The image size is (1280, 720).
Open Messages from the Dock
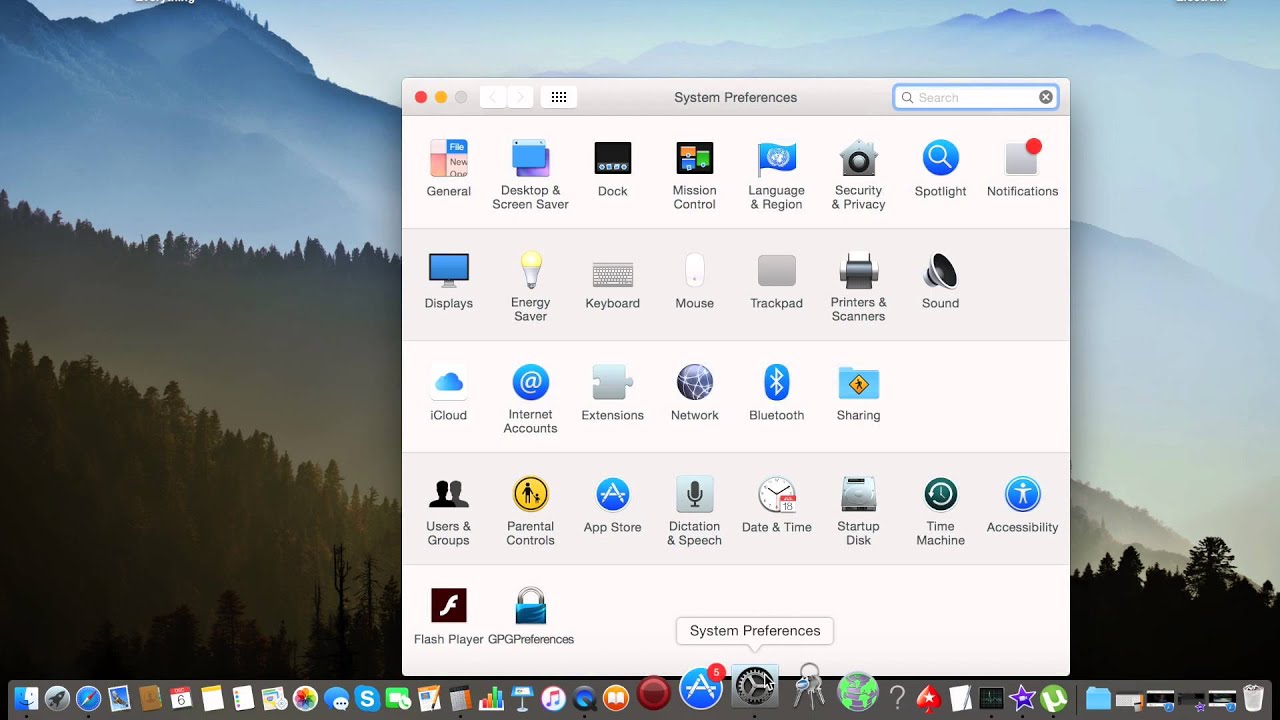pyautogui.click(x=336, y=699)
